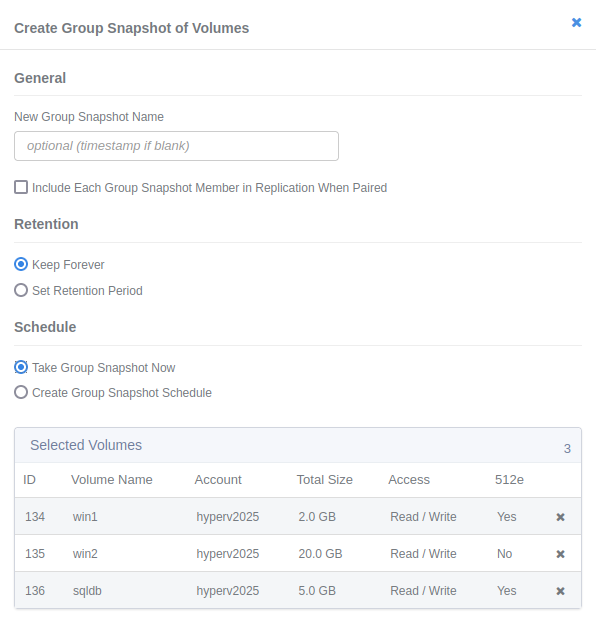
Task: Choose Set Retention Period option
Action: [x=21, y=290]
